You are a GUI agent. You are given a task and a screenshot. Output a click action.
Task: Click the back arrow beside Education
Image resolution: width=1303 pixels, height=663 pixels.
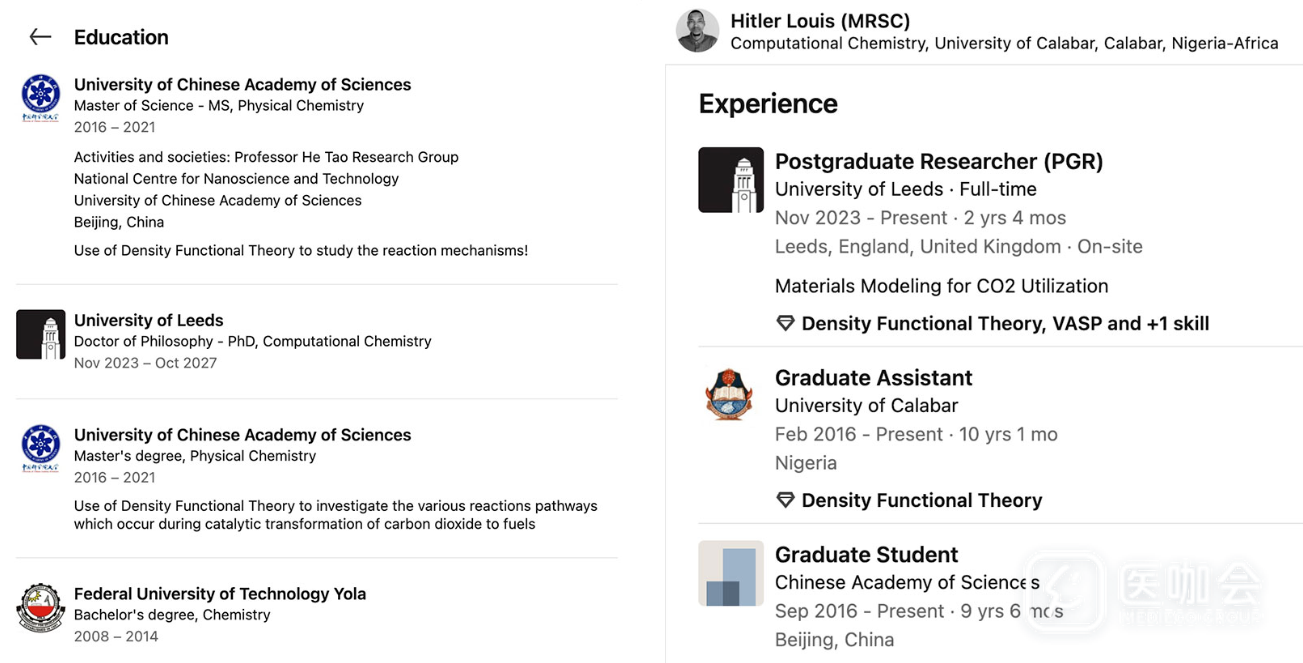pyautogui.click(x=40, y=37)
